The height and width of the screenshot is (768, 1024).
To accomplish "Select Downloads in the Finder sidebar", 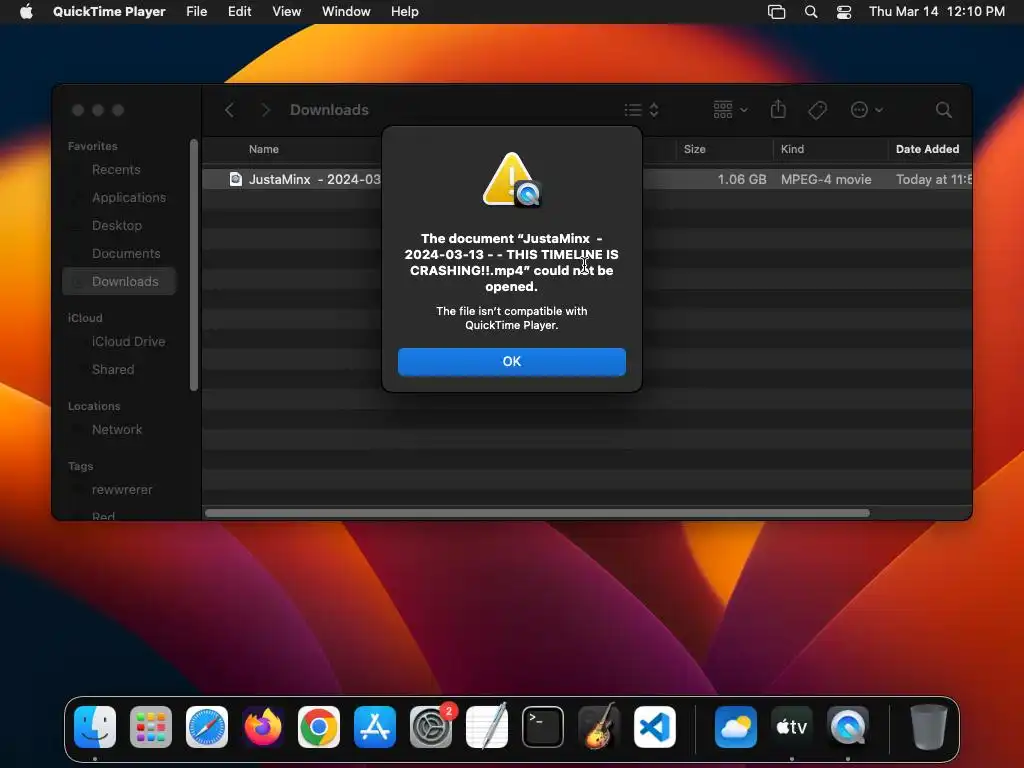I will pos(119,281).
